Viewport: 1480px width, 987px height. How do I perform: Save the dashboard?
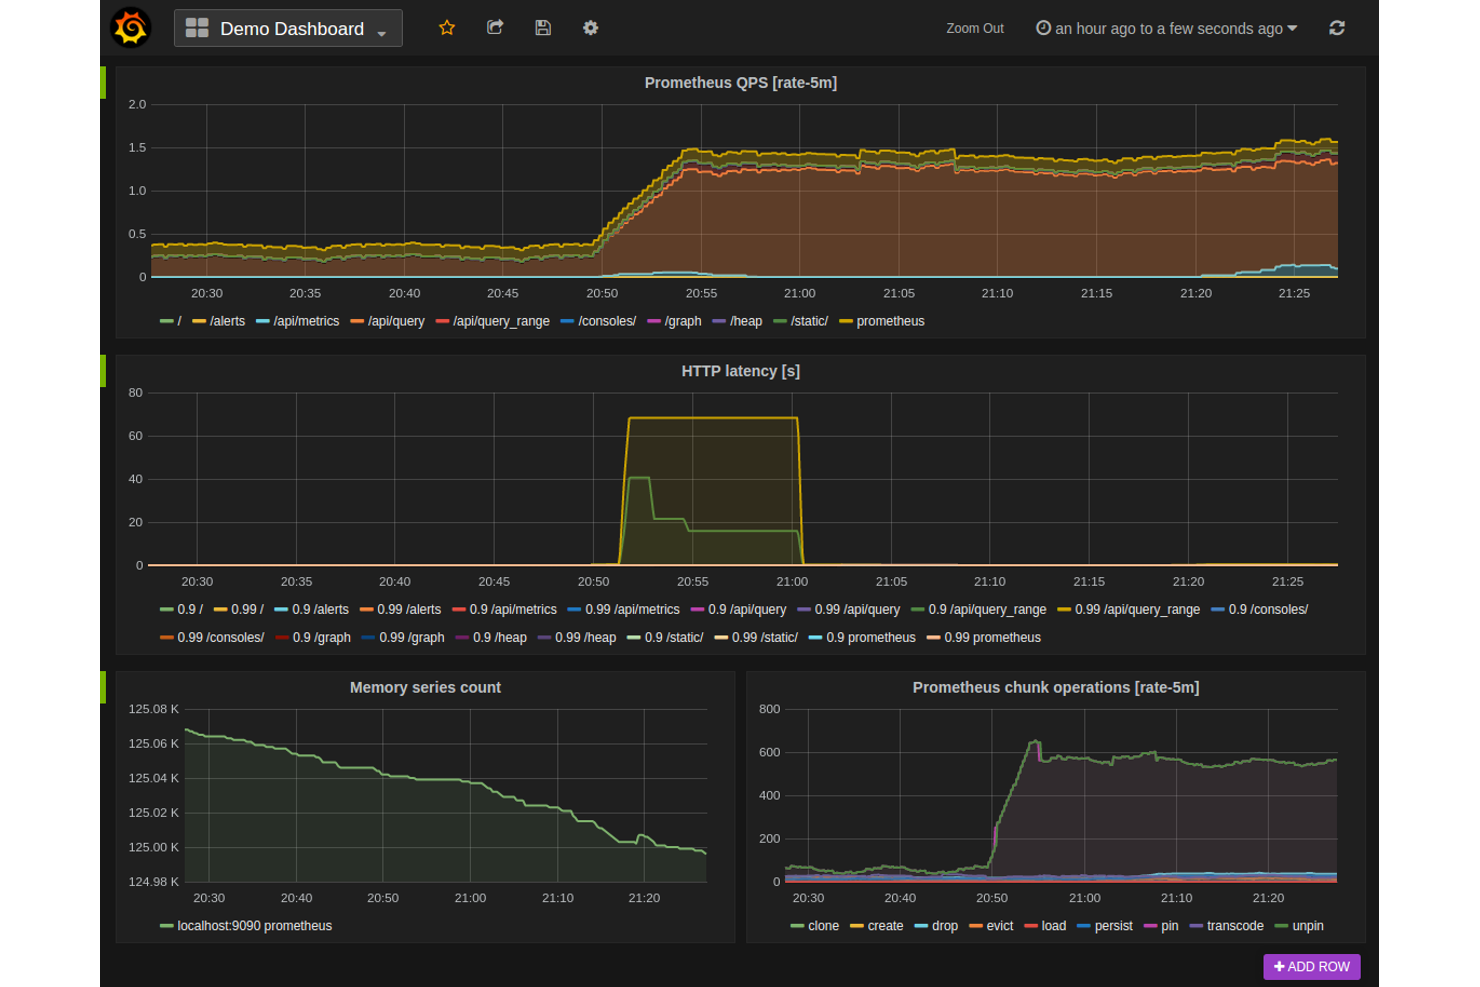543,28
